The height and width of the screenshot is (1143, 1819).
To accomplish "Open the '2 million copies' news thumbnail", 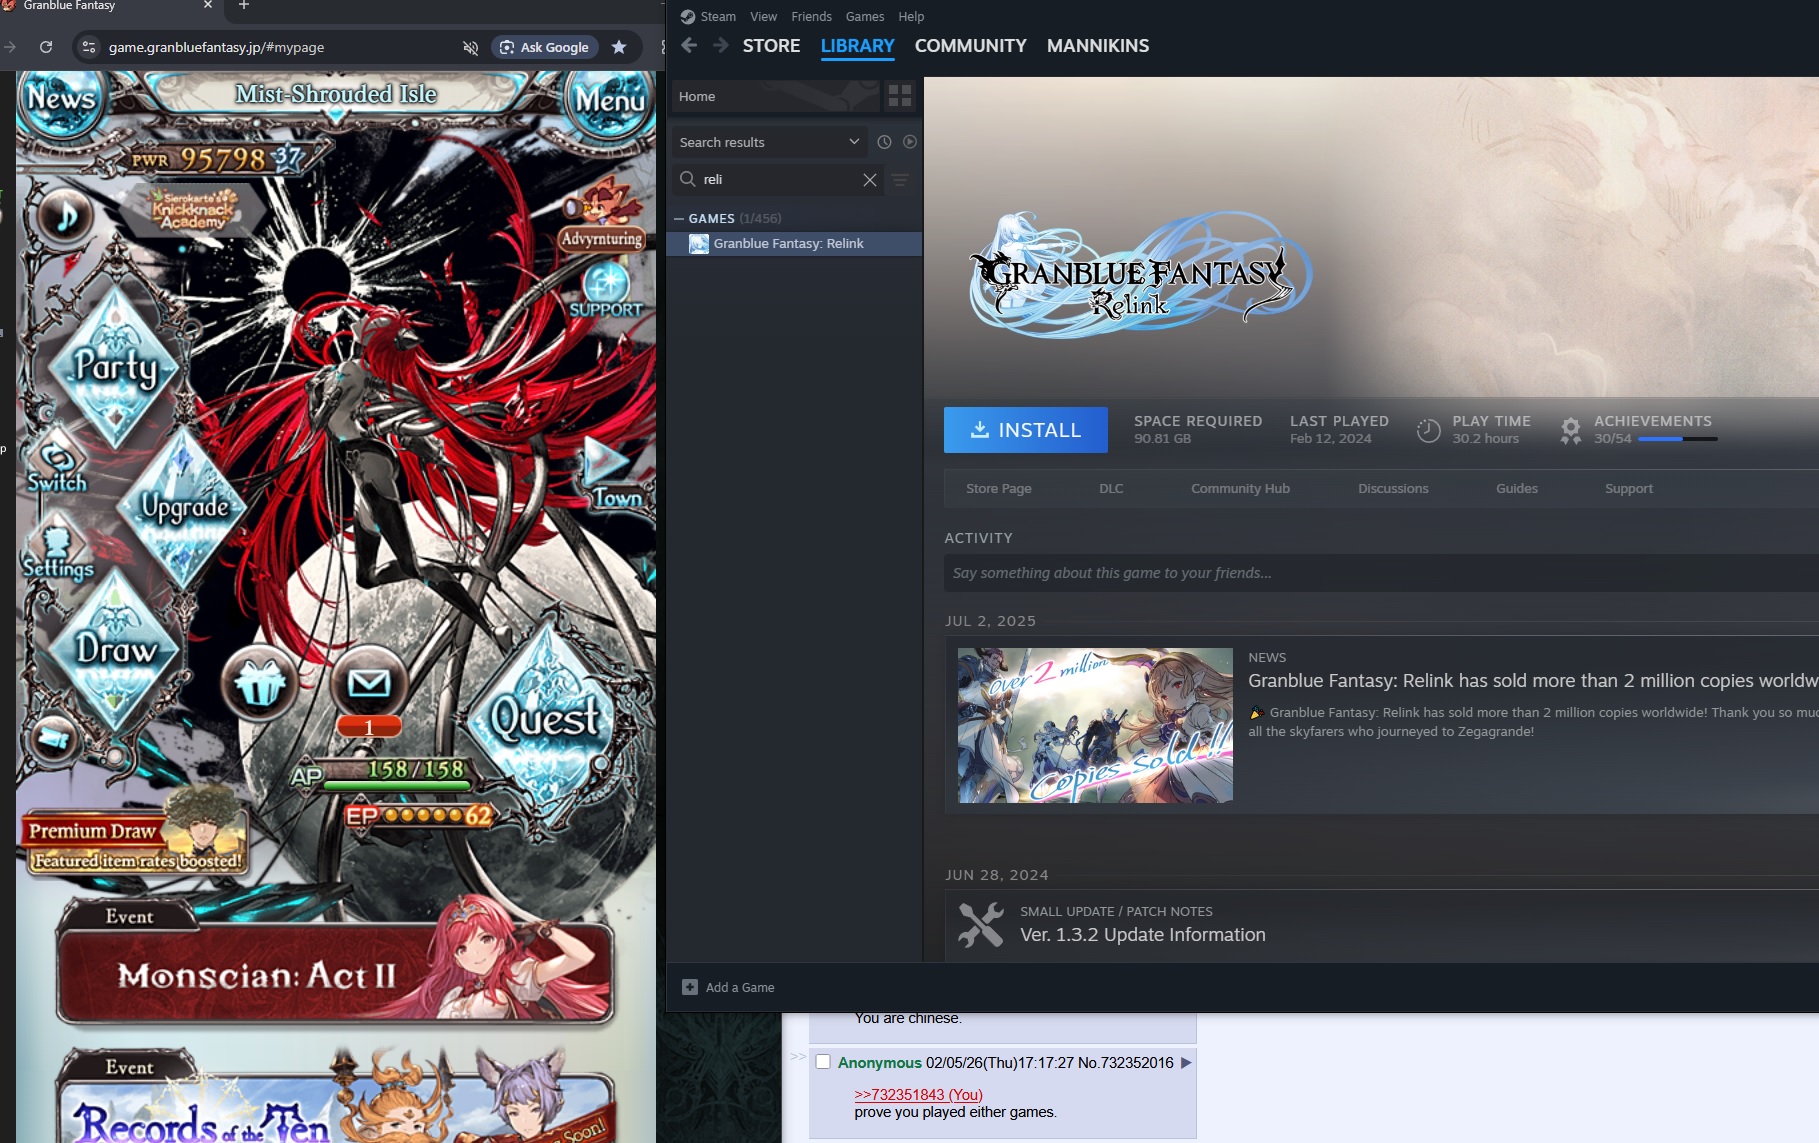I will pyautogui.click(x=1095, y=726).
